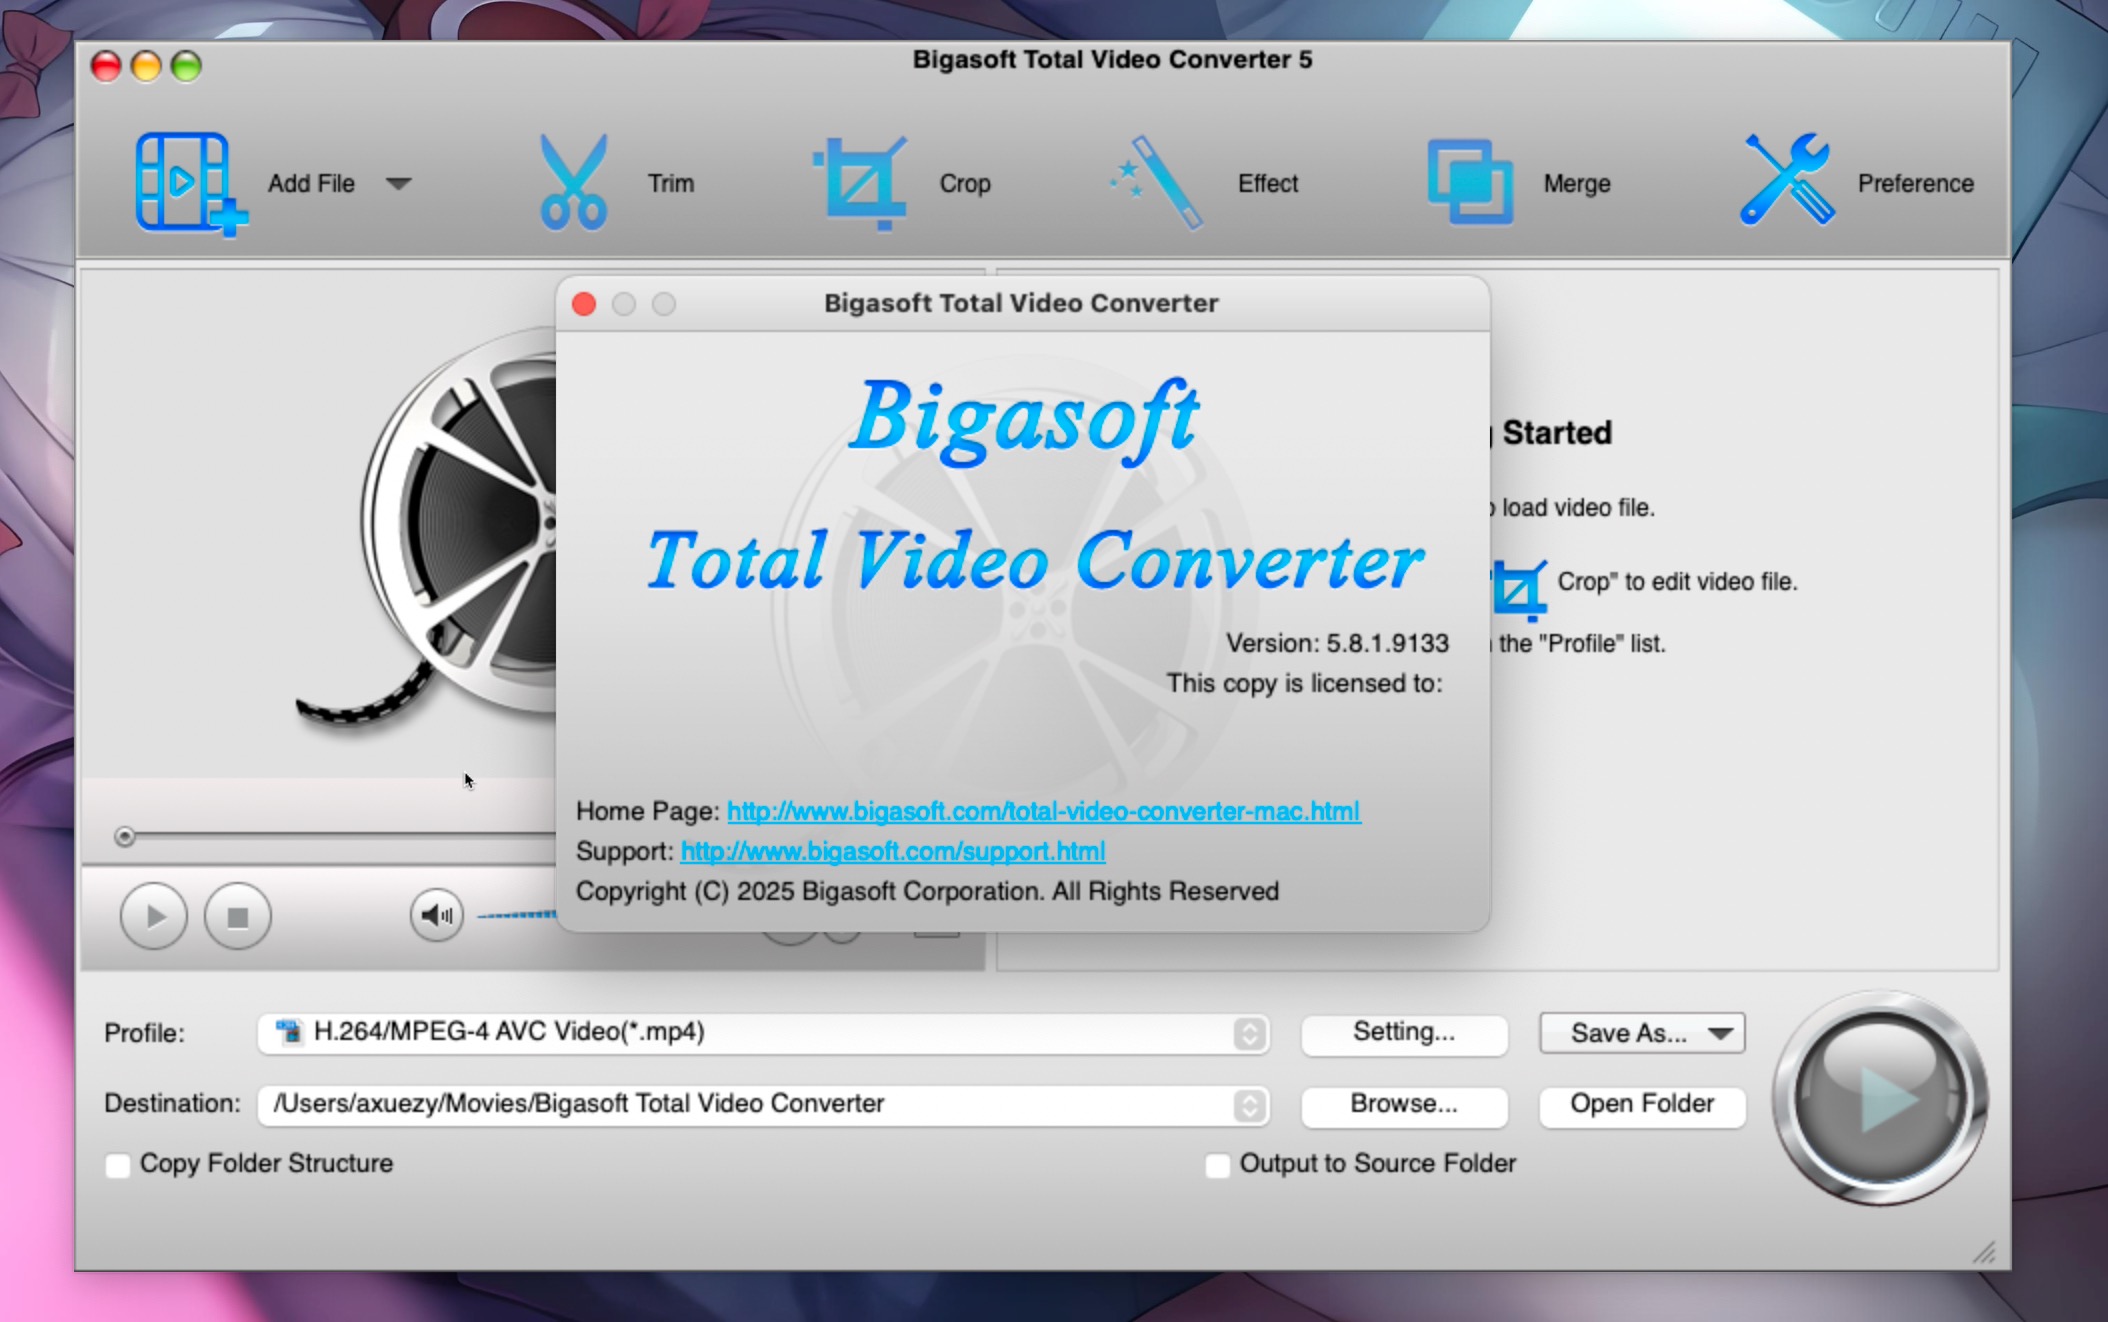Click the blue volume level slider
2108x1322 pixels.
(516, 914)
